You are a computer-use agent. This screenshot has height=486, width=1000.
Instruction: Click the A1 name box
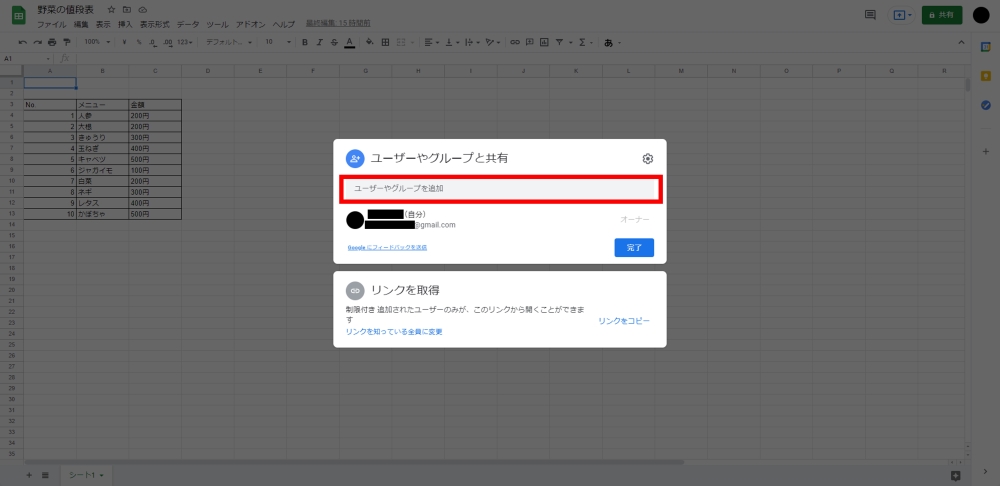tap(25, 59)
